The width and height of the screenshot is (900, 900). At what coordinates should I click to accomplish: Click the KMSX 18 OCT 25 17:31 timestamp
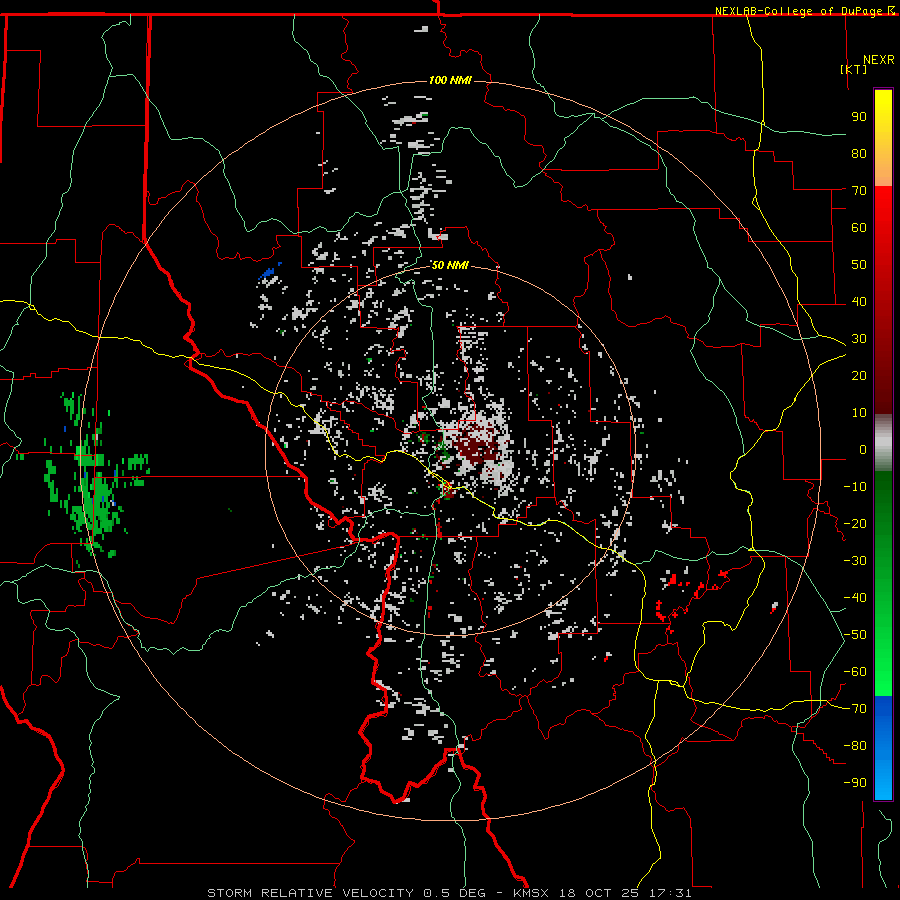click(602, 893)
